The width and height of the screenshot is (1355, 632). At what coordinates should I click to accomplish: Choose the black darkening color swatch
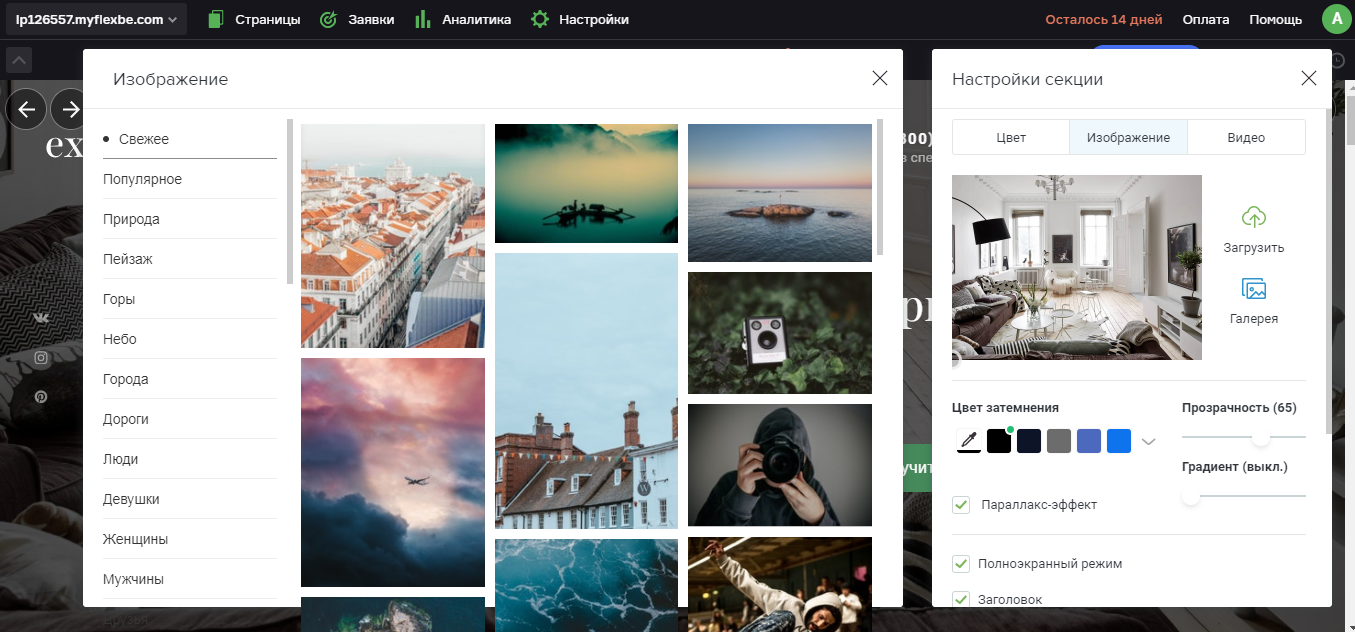point(999,441)
